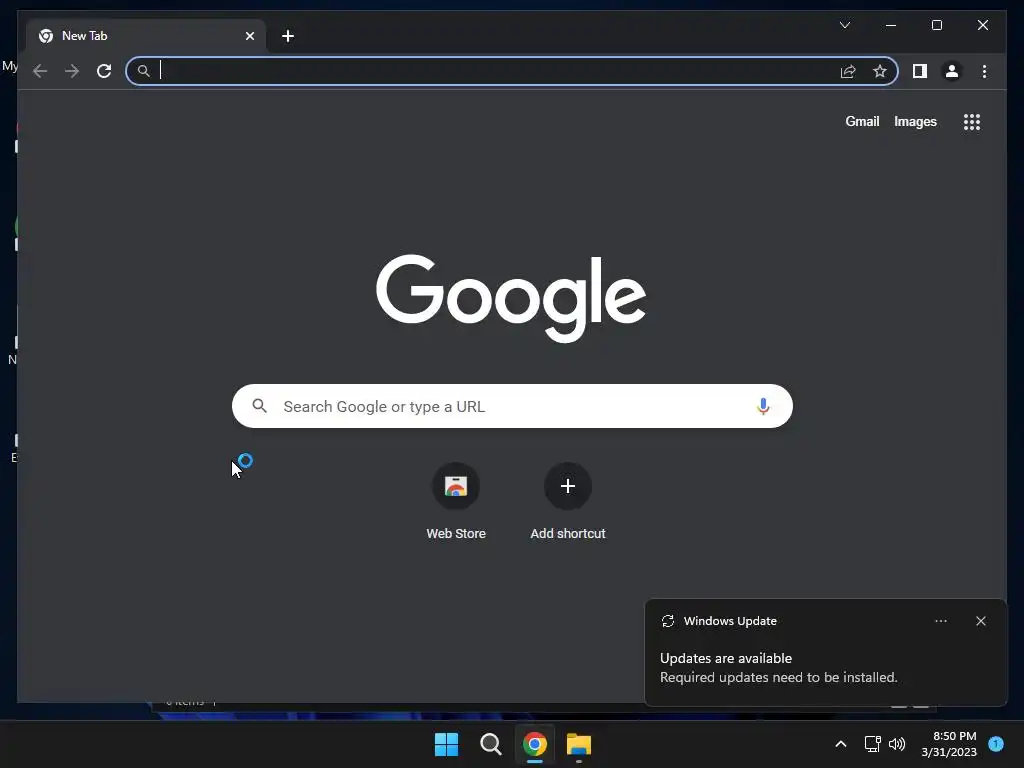Reload the current page
Viewport: 1024px width, 768px height.
104,71
